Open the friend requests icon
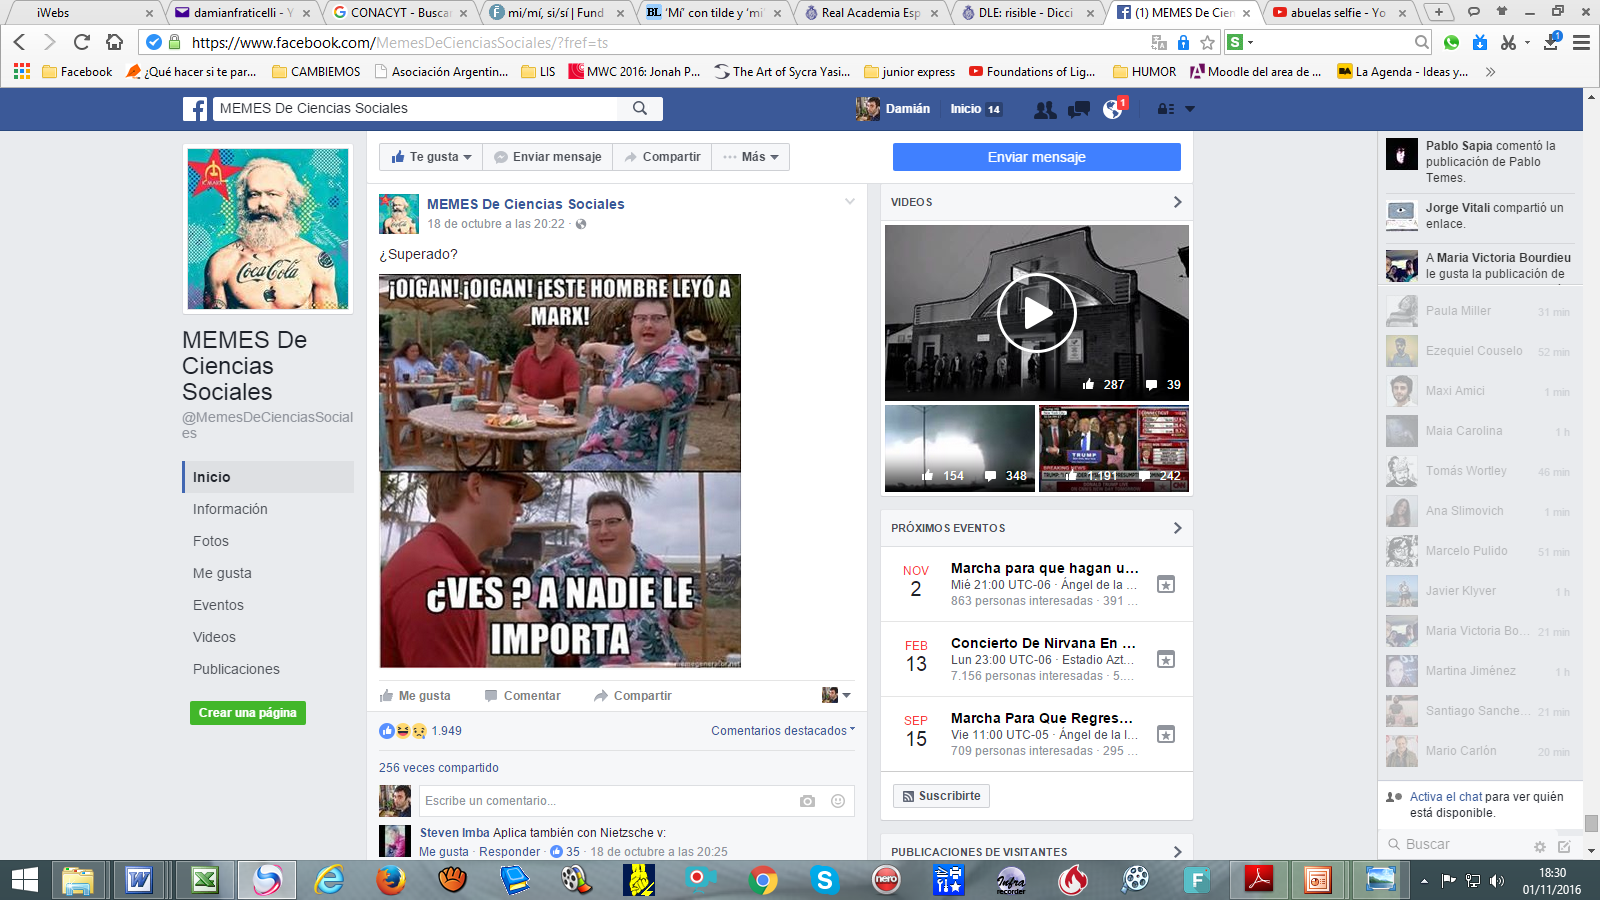 click(1045, 109)
